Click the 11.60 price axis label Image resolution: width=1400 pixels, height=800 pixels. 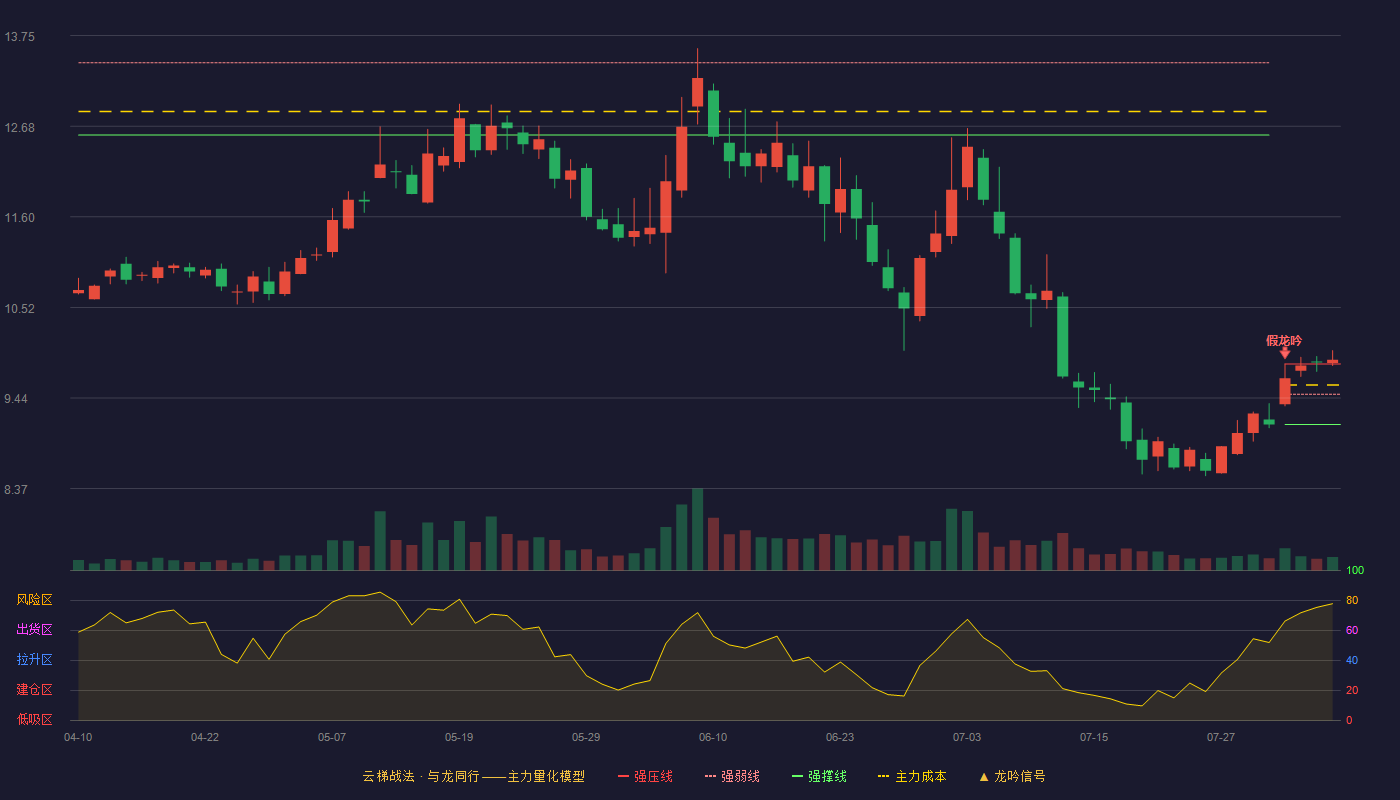click(x=19, y=218)
